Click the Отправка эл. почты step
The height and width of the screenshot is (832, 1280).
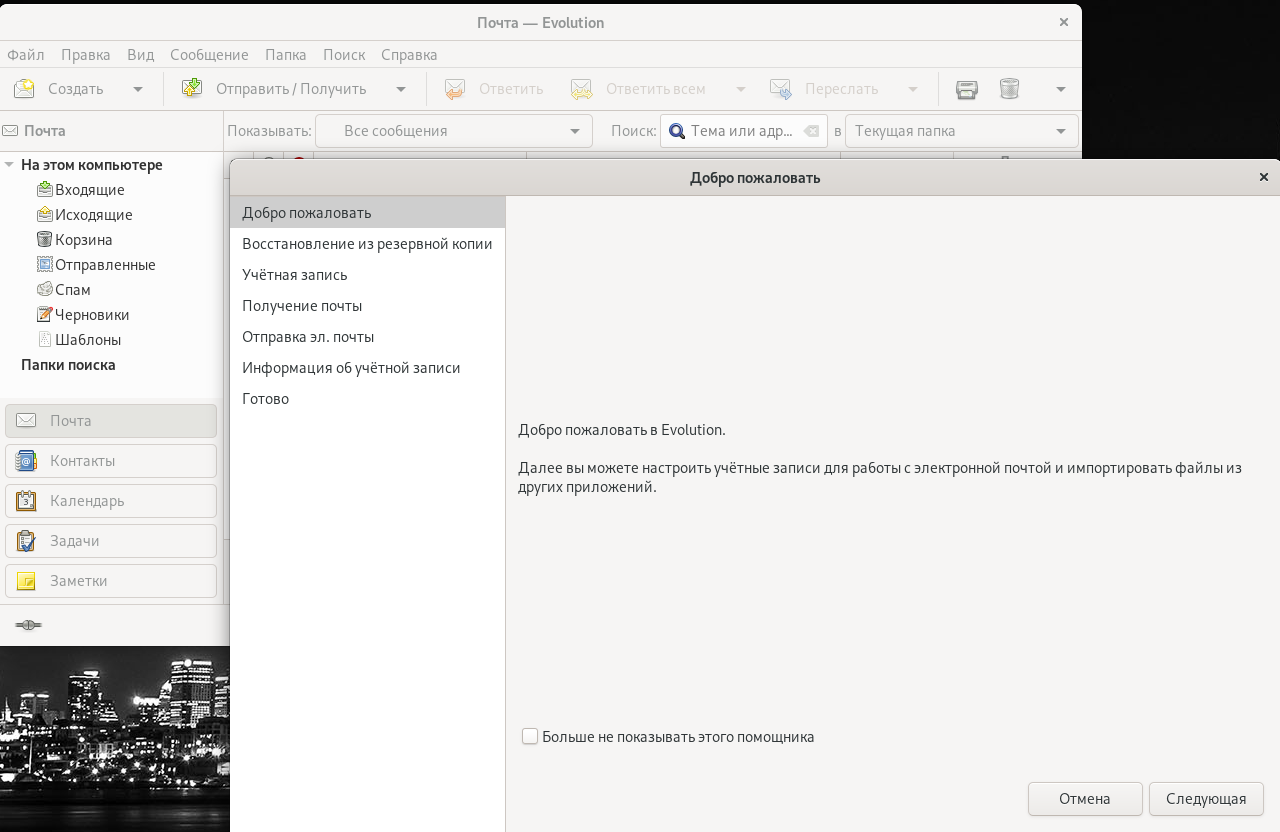pos(367,337)
